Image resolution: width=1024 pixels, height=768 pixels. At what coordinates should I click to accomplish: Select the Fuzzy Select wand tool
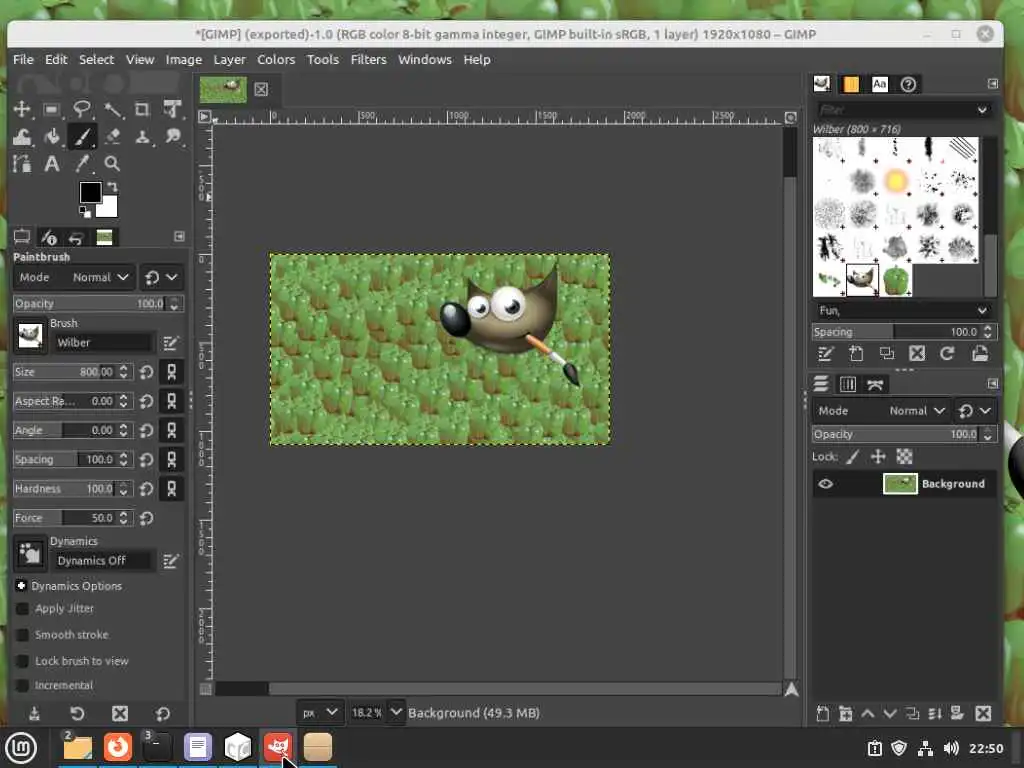tap(112, 109)
